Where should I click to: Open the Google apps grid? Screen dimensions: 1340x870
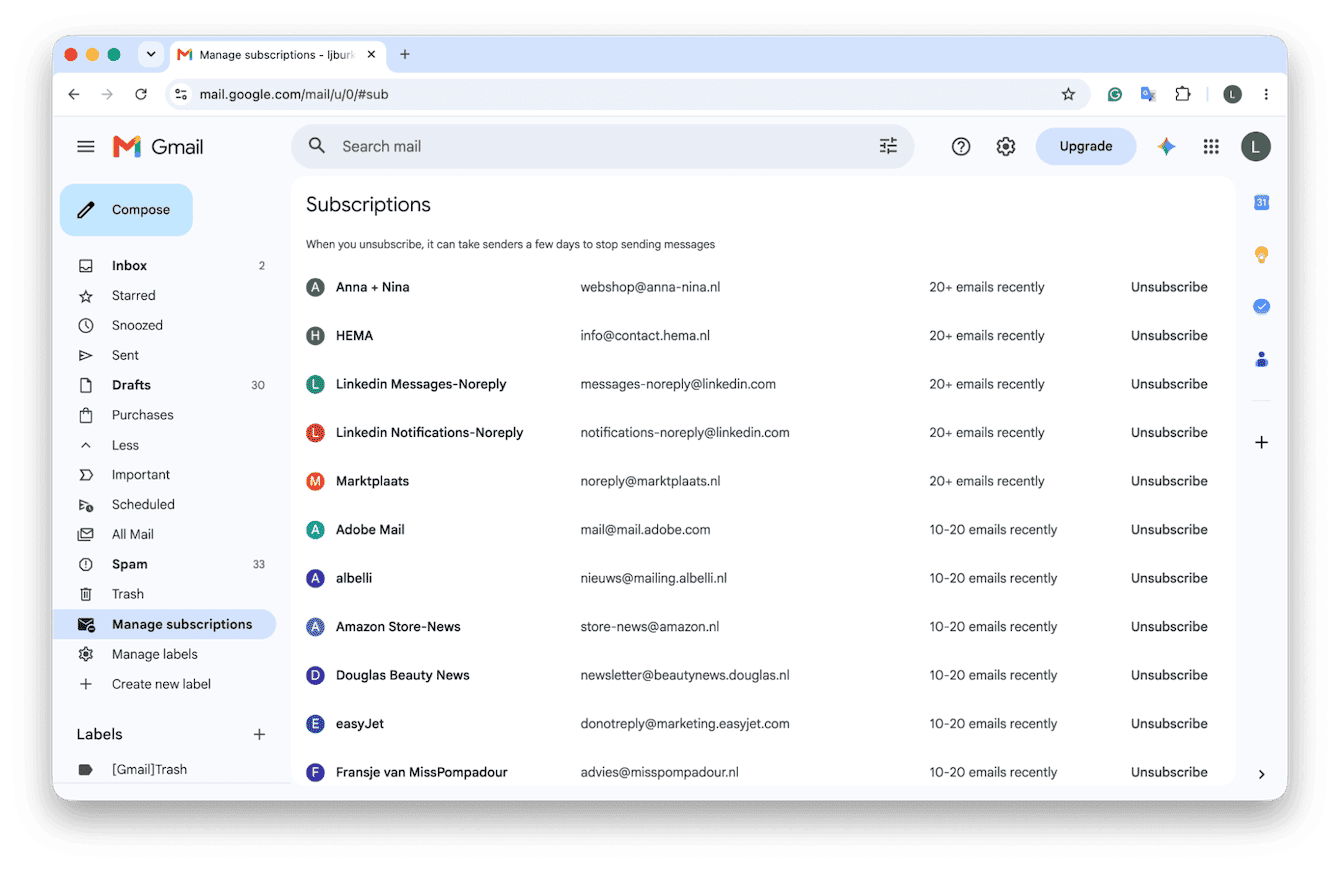(1211, 147)
